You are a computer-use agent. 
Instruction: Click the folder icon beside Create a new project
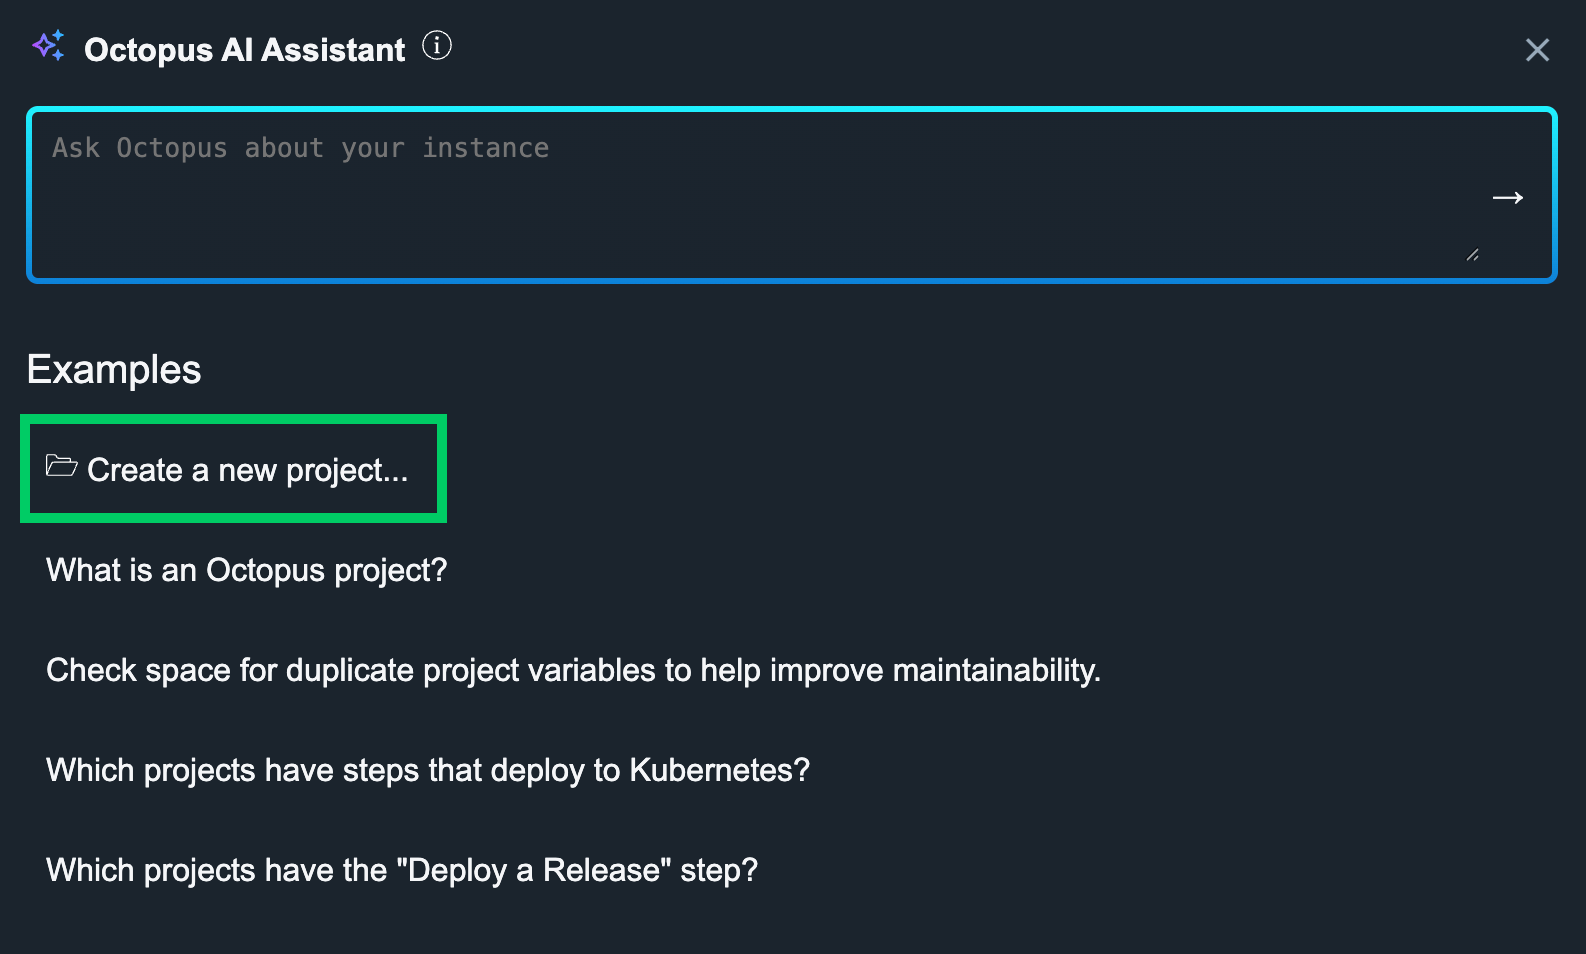coord(62,466)
